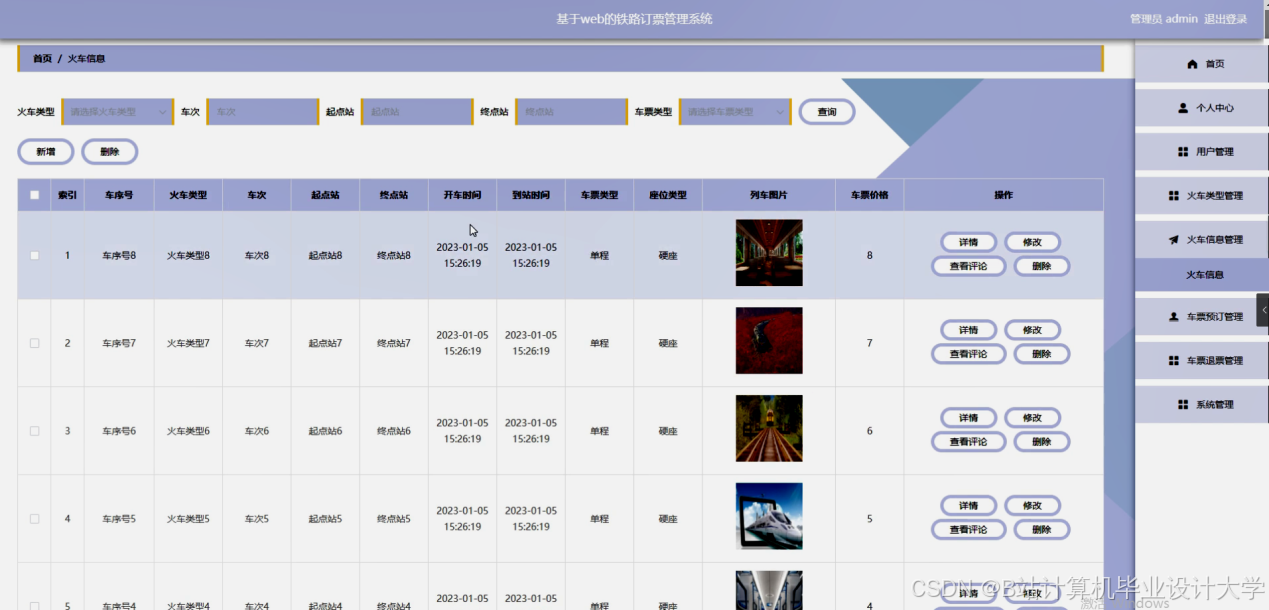
Task: Click the 车次 search input field
Action: click(x=262, y=112)
